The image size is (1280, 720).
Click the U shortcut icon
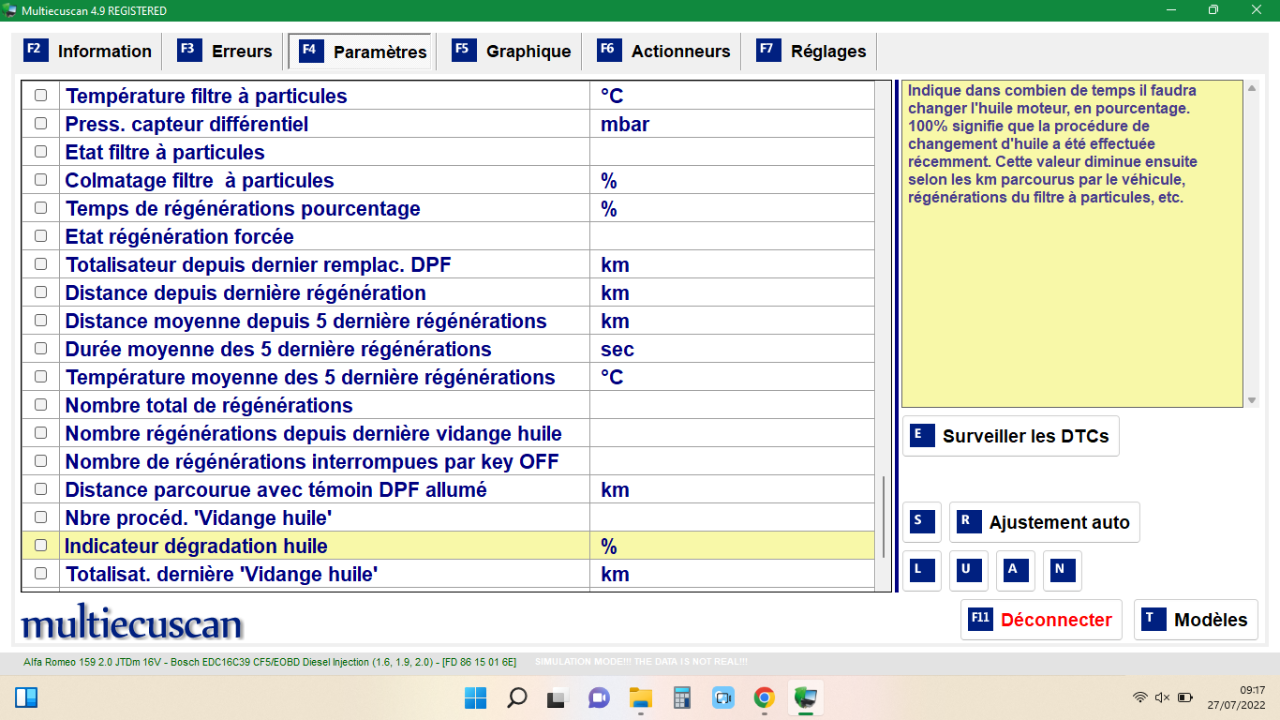tap(967, 570)
